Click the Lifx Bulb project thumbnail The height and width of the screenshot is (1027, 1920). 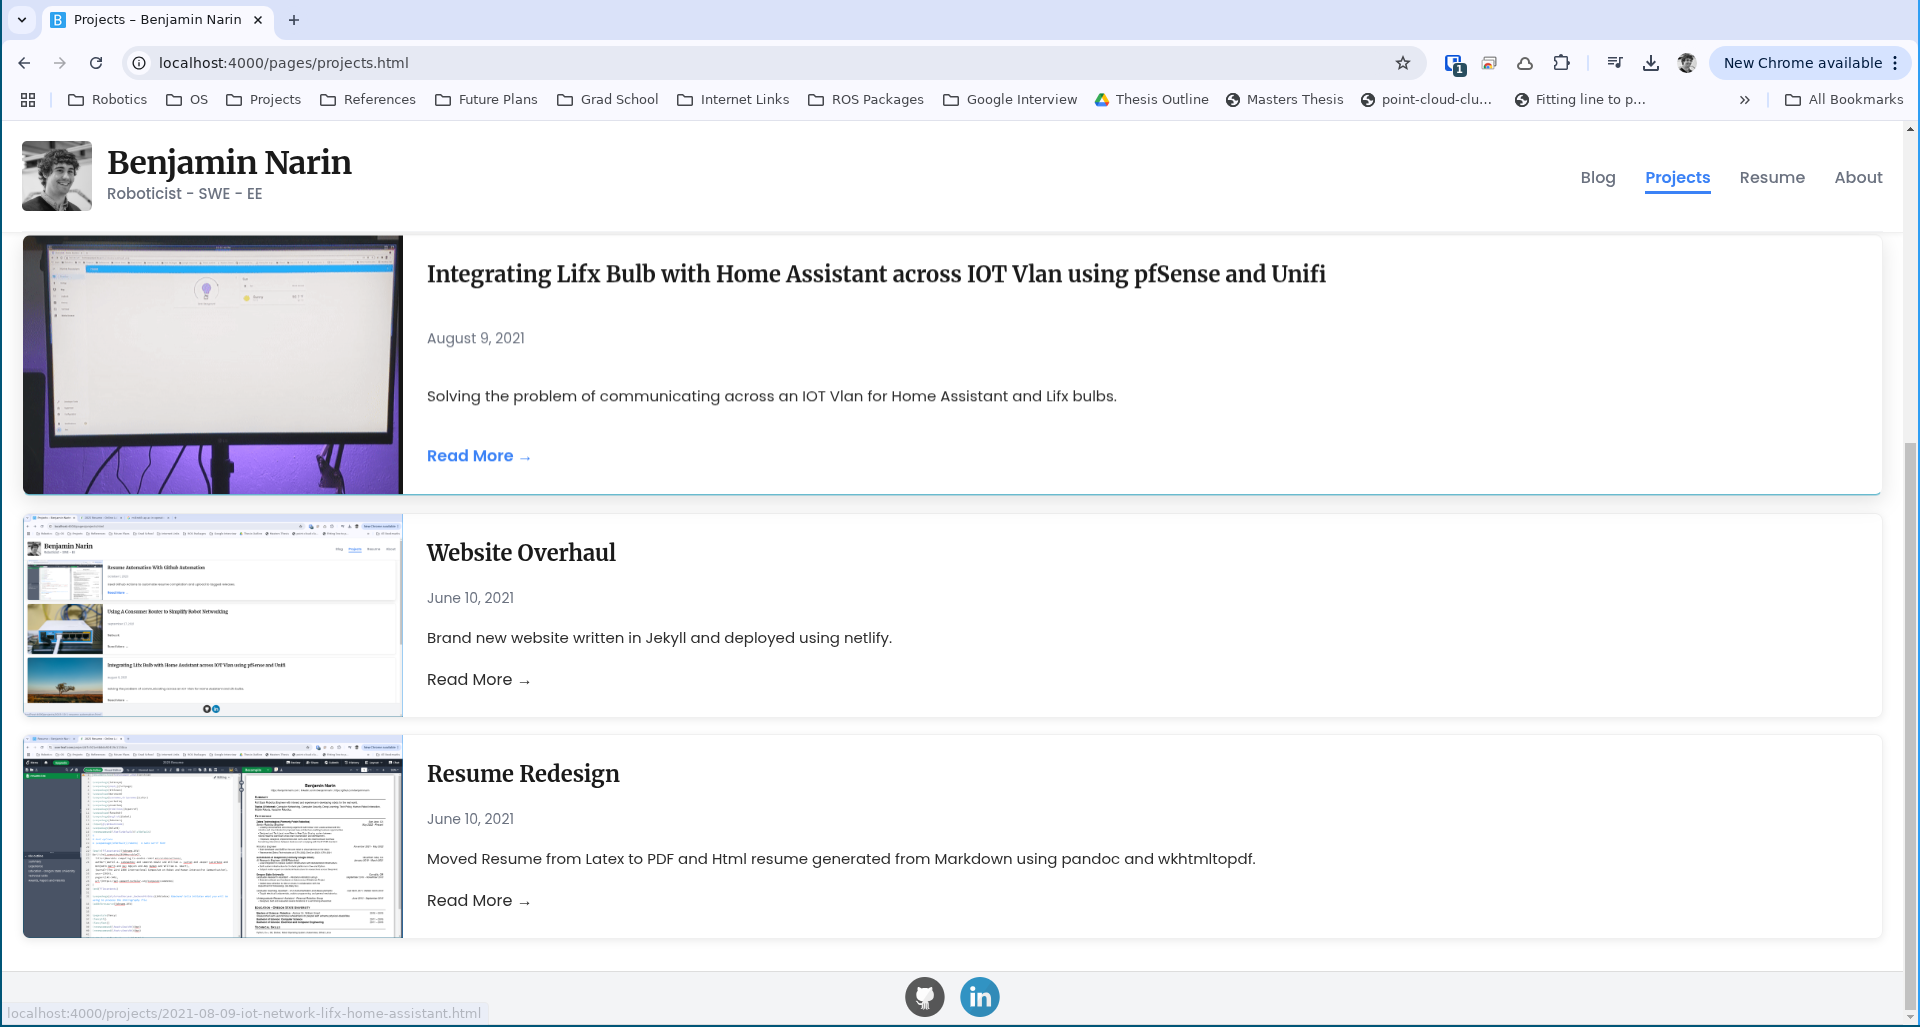[213, 365]
